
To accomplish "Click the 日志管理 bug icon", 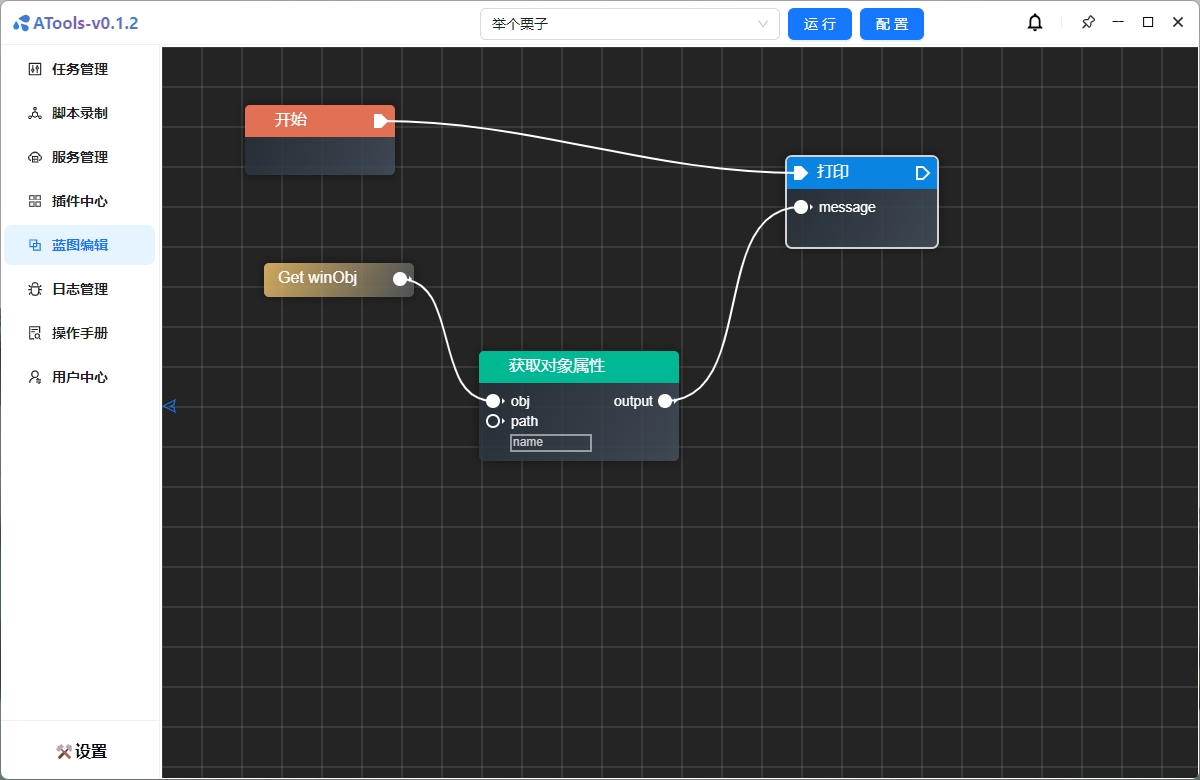I will tap(35, 290).
